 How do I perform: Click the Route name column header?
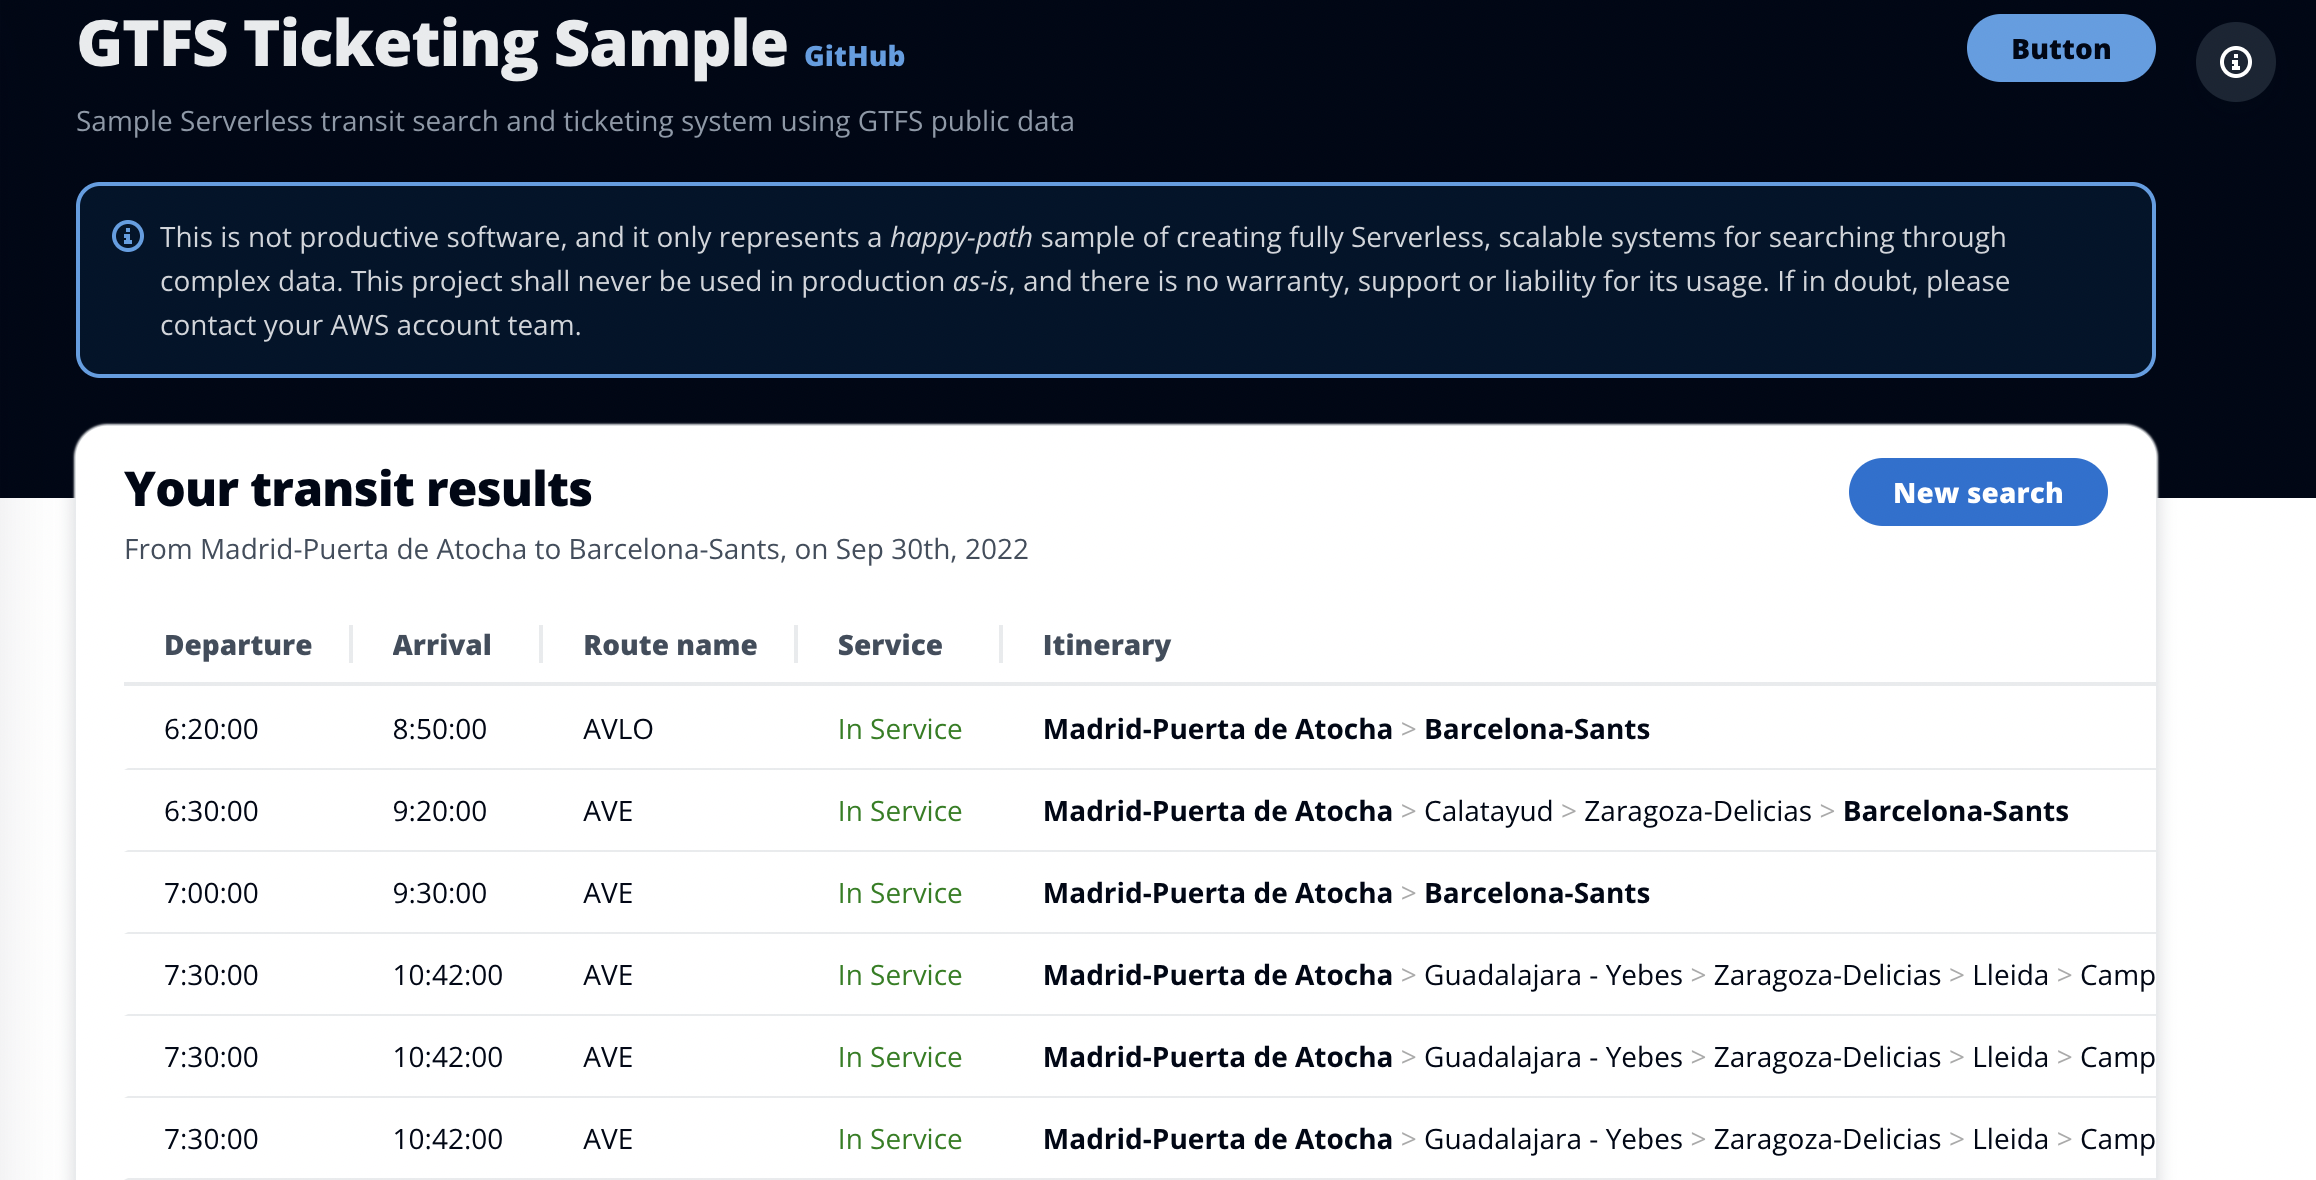coord(670,645)
